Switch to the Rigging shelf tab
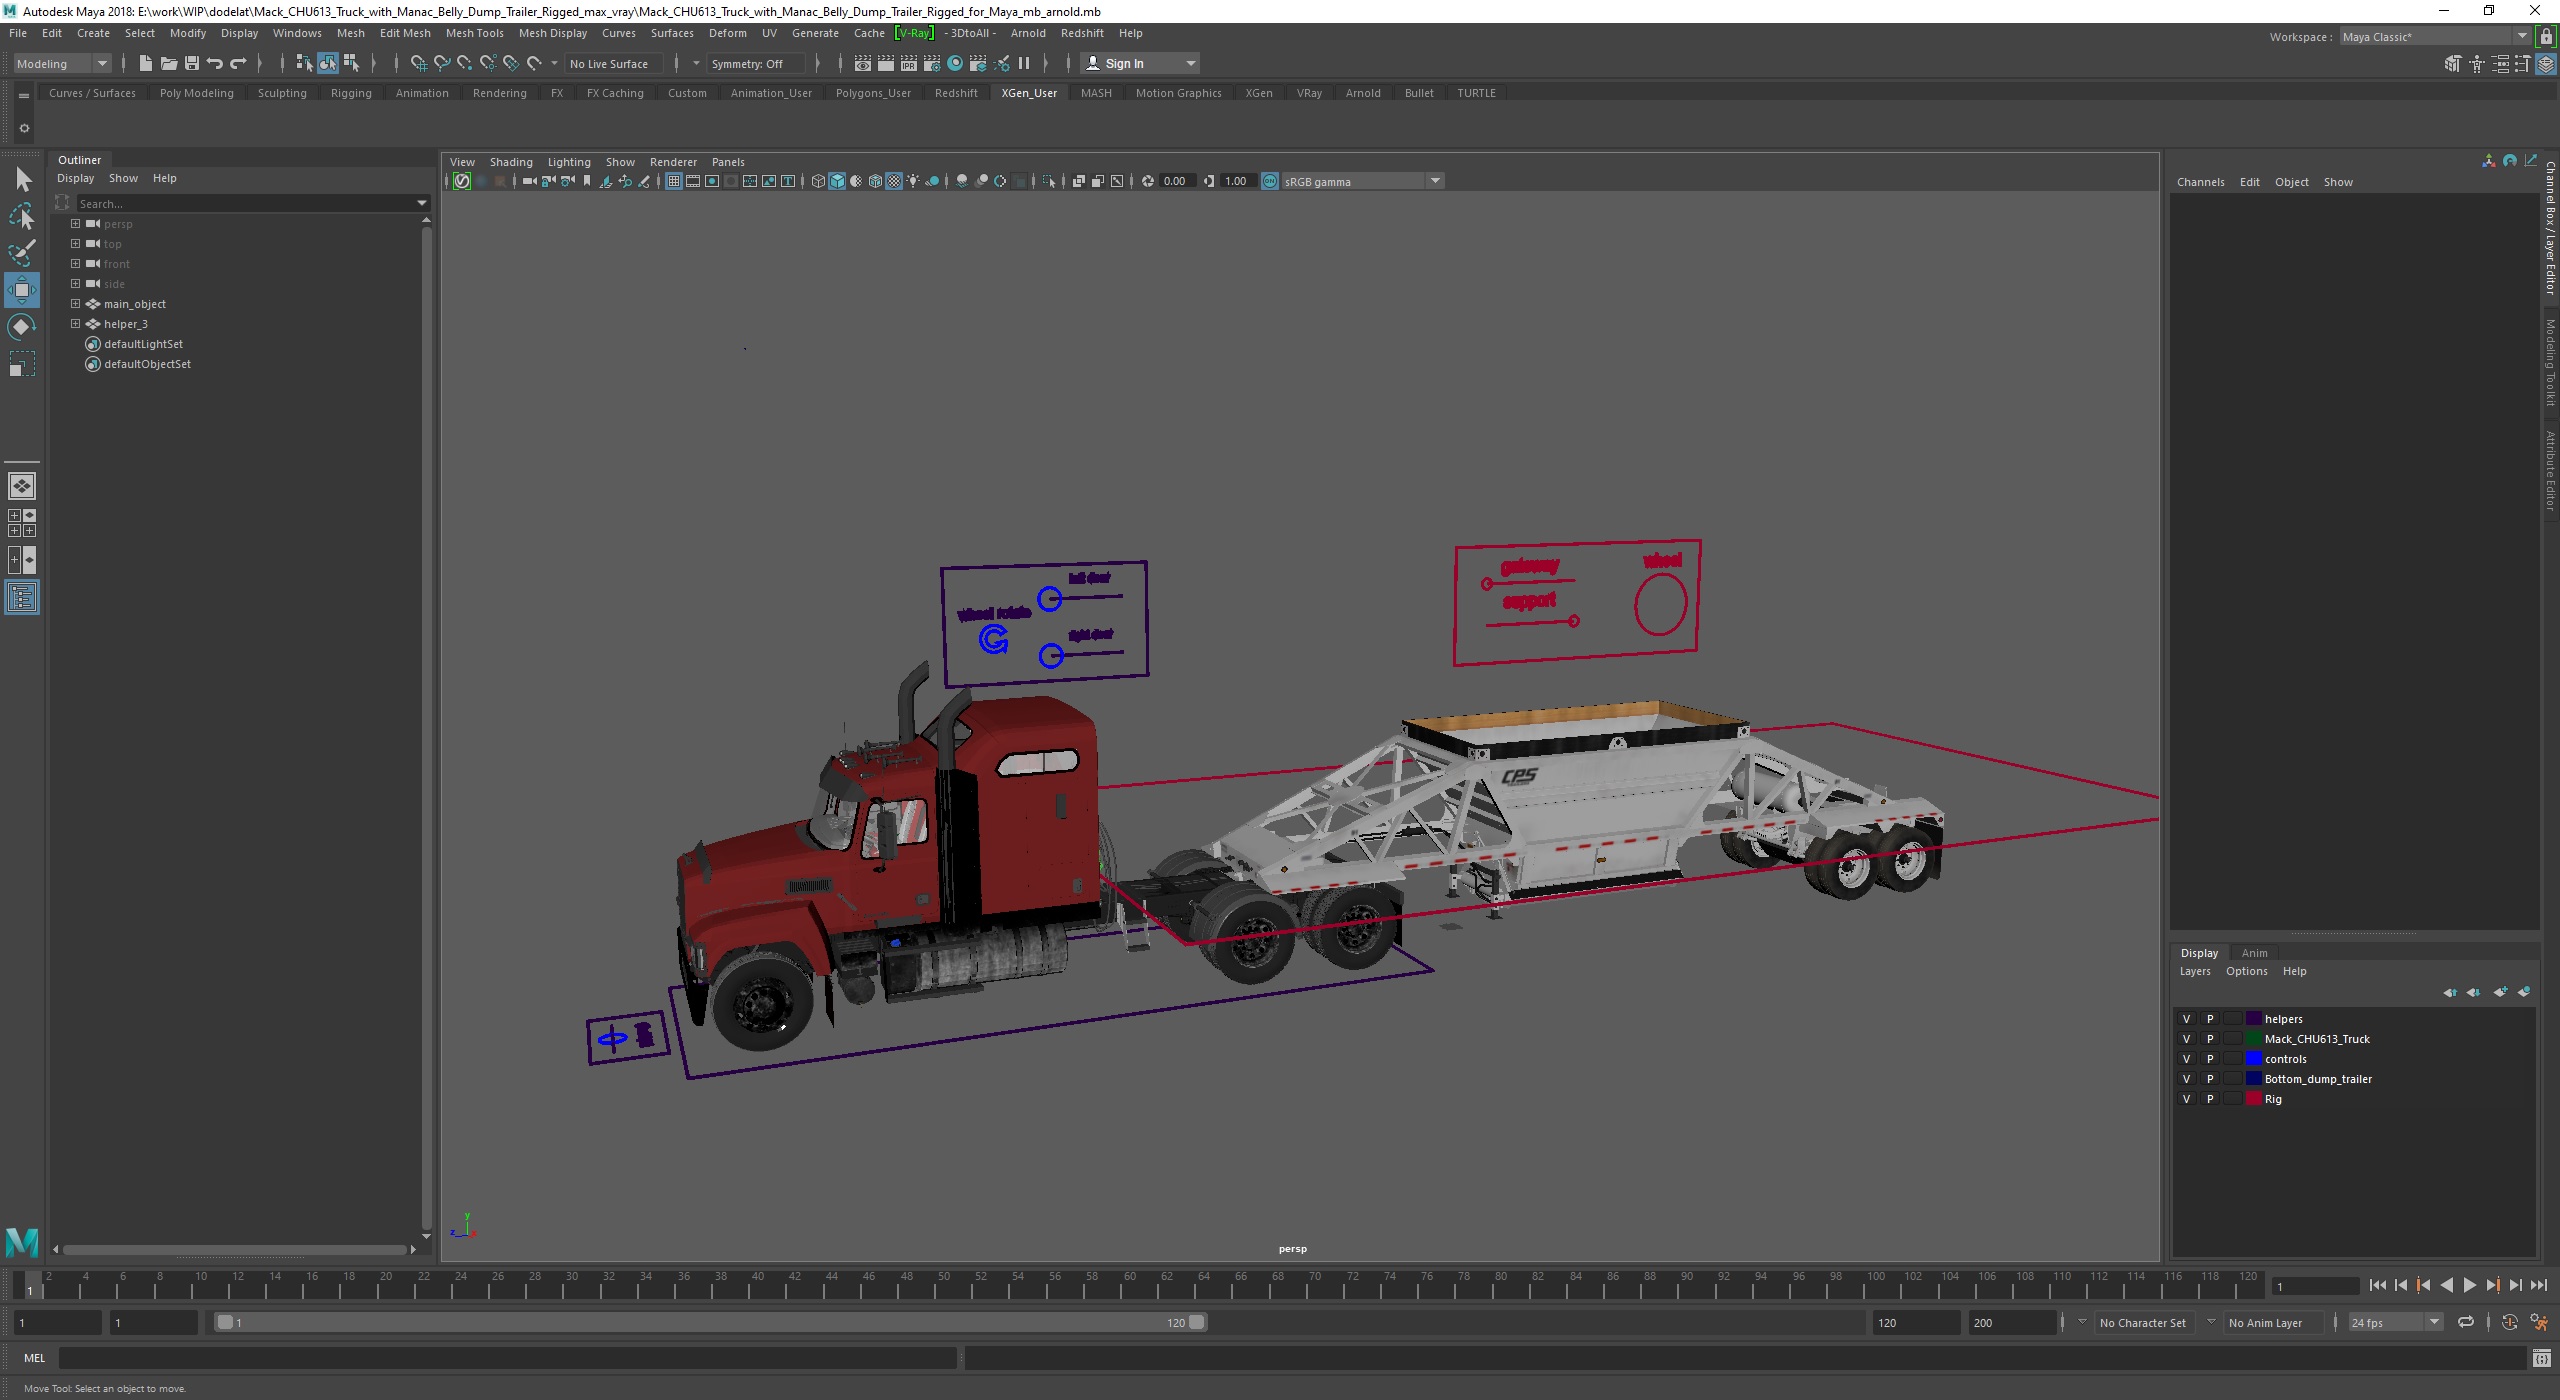 [351, 93]
